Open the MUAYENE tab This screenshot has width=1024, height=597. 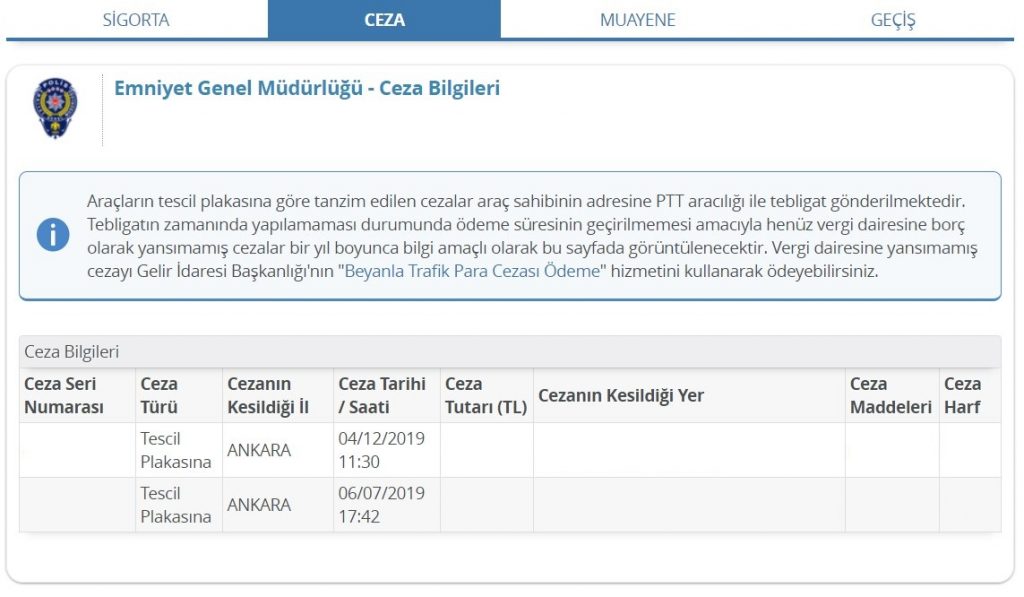637,20
